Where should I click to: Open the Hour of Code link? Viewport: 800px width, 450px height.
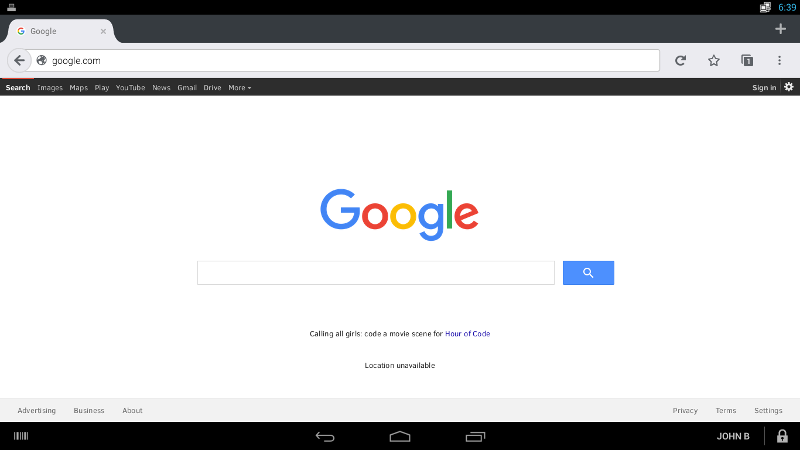[467, 334]
